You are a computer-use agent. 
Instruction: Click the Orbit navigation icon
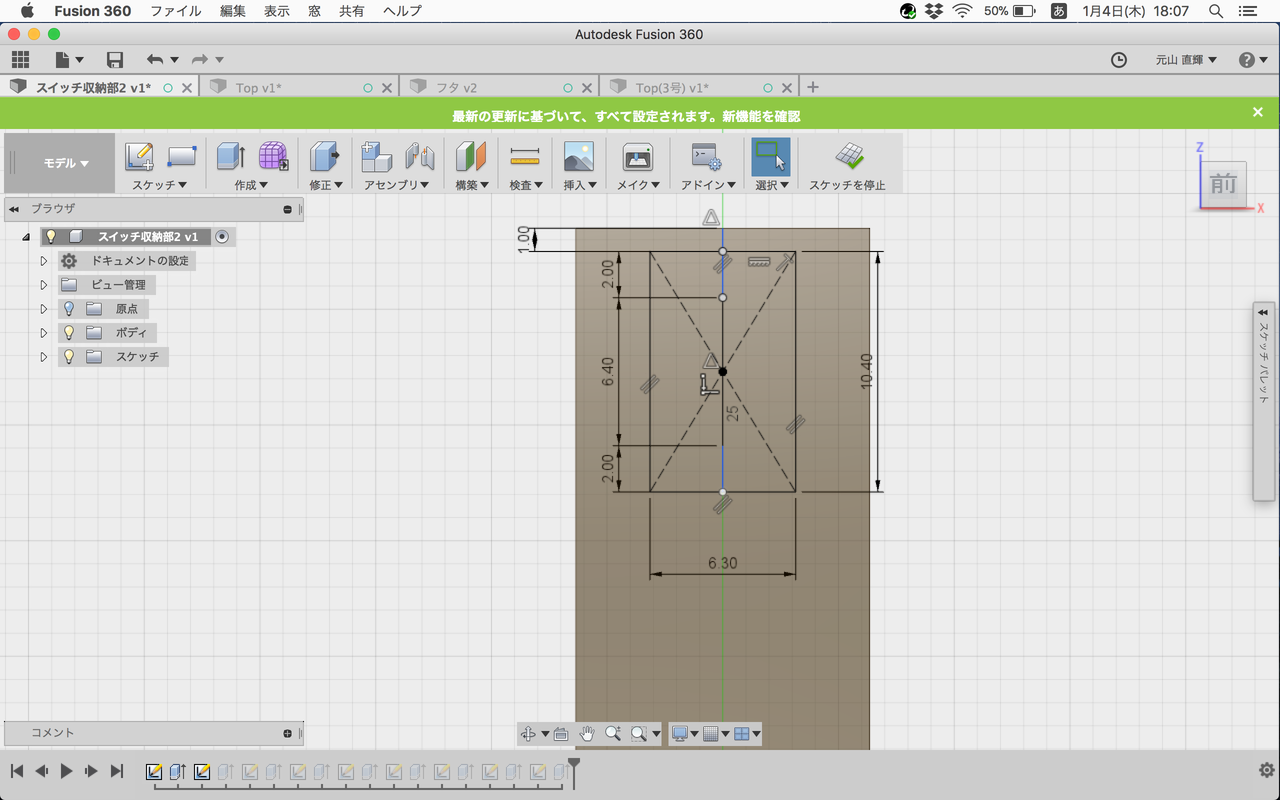pyautogui.click(x=528, y=734)
